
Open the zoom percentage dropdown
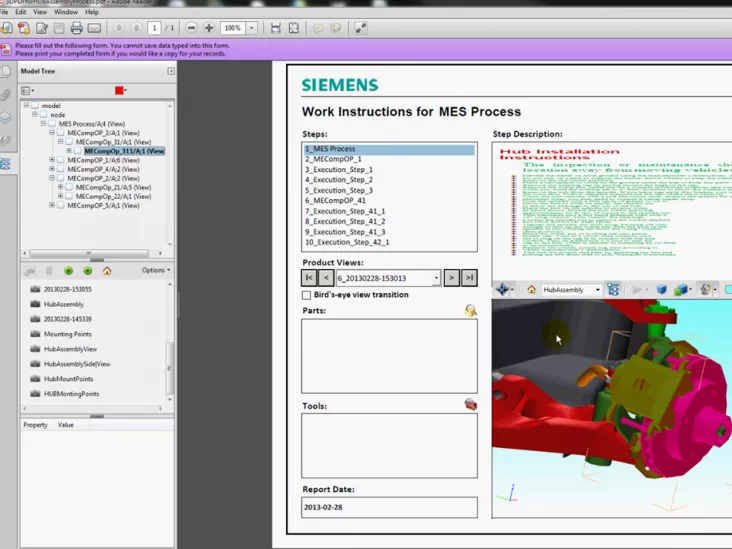(252, 28)
